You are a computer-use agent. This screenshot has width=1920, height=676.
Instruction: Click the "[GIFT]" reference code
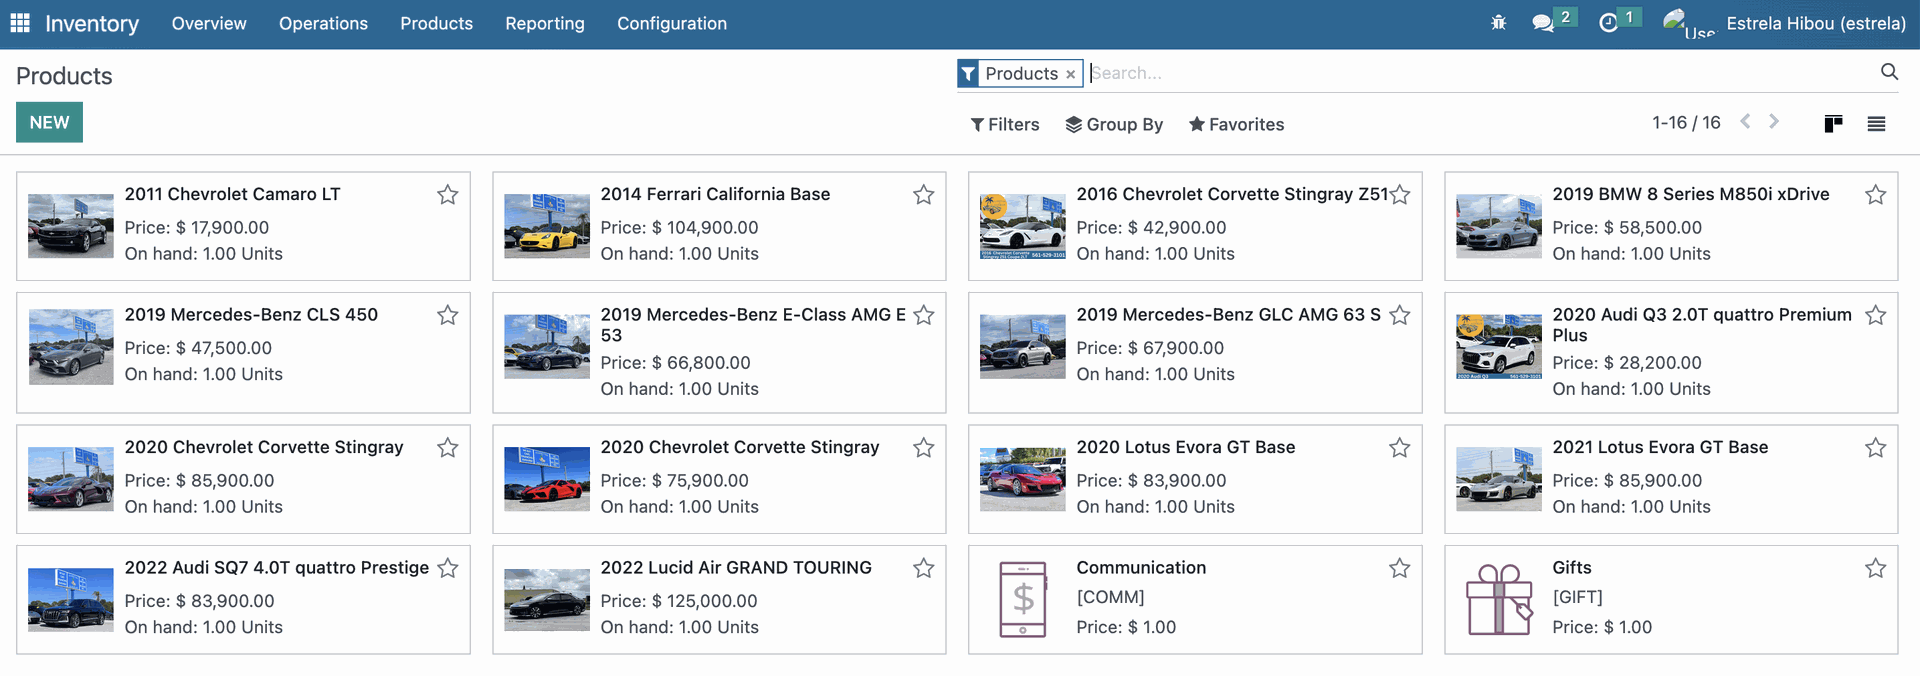pos(1577,597)
